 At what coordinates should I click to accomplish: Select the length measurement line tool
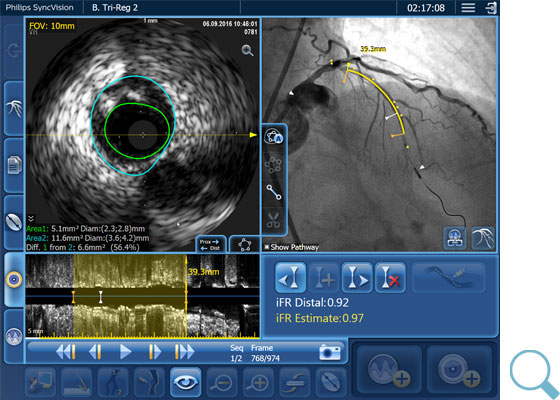click(274, 192)
